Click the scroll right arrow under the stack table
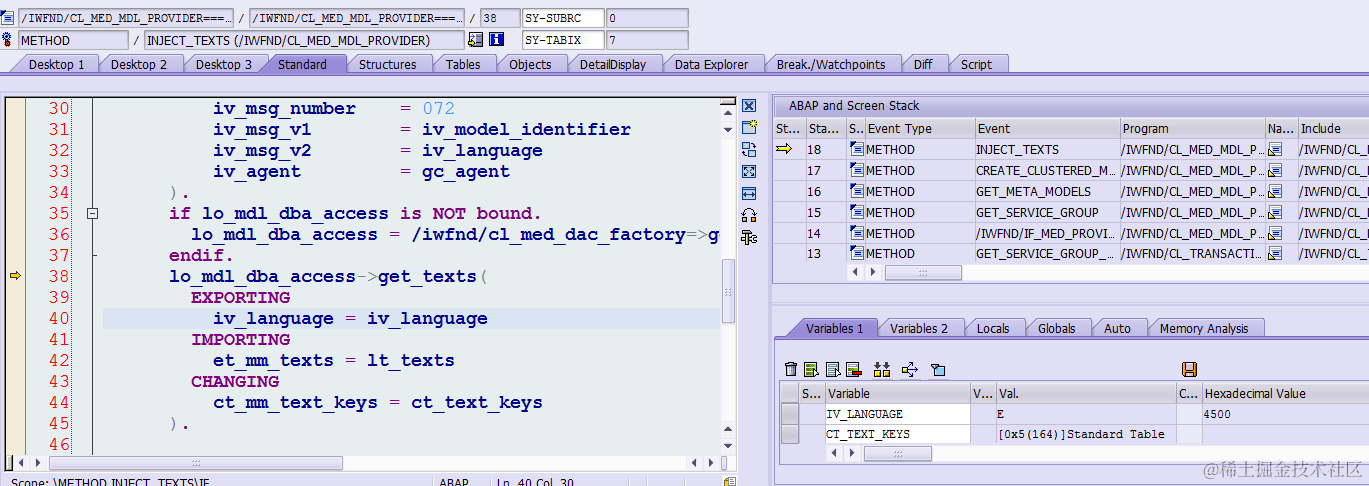Screen dimensions: 1369x486 click(871, 272)
